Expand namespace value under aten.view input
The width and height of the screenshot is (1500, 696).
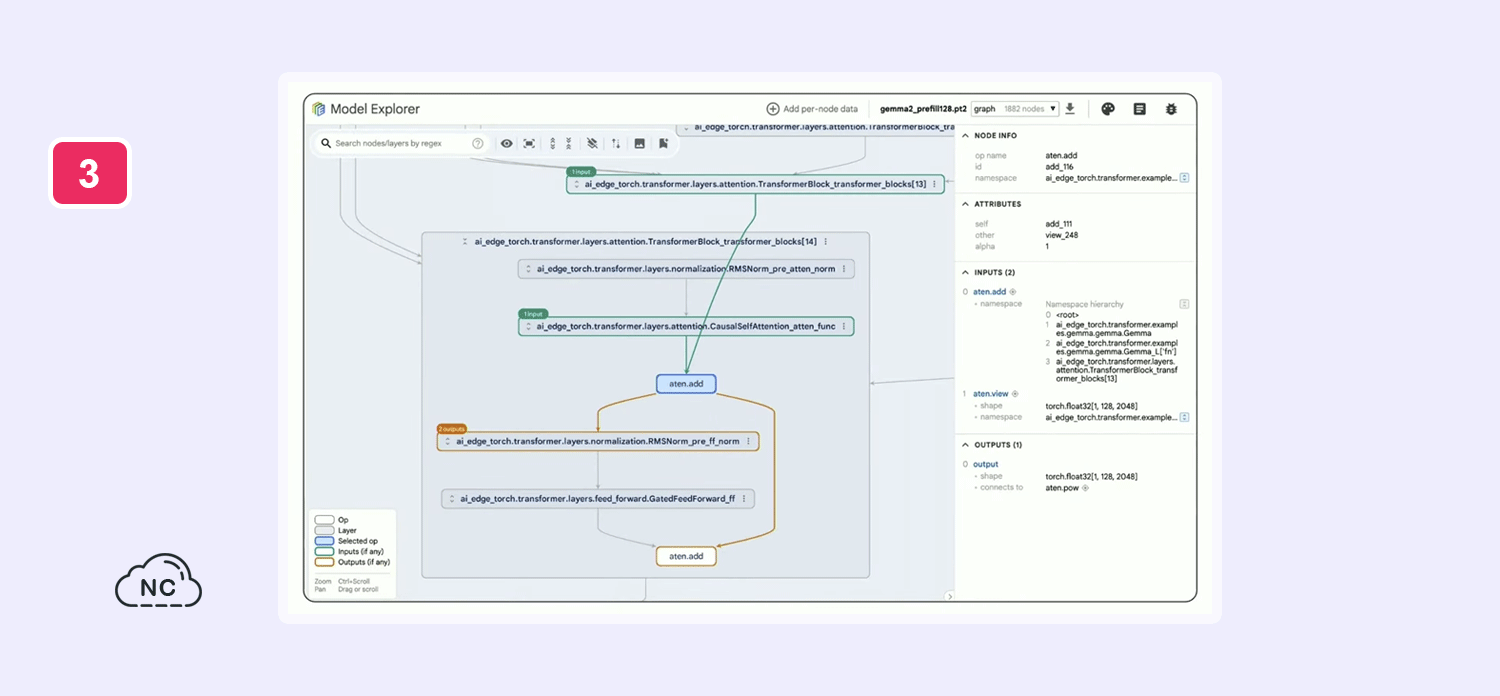click(1184, 417)
